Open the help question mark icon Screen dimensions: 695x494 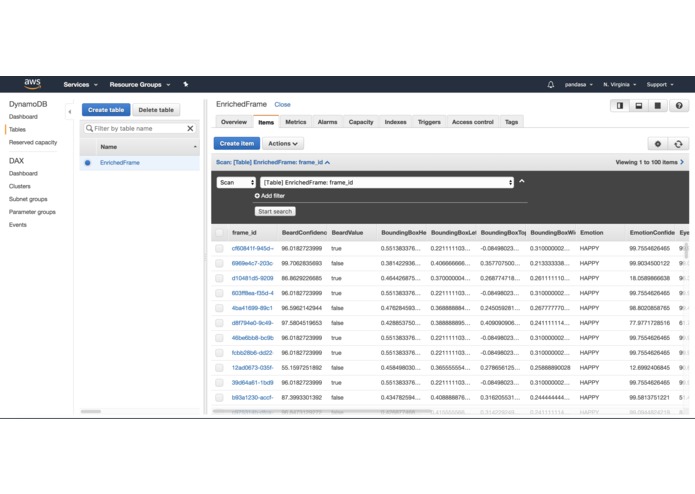pos(679,105)
